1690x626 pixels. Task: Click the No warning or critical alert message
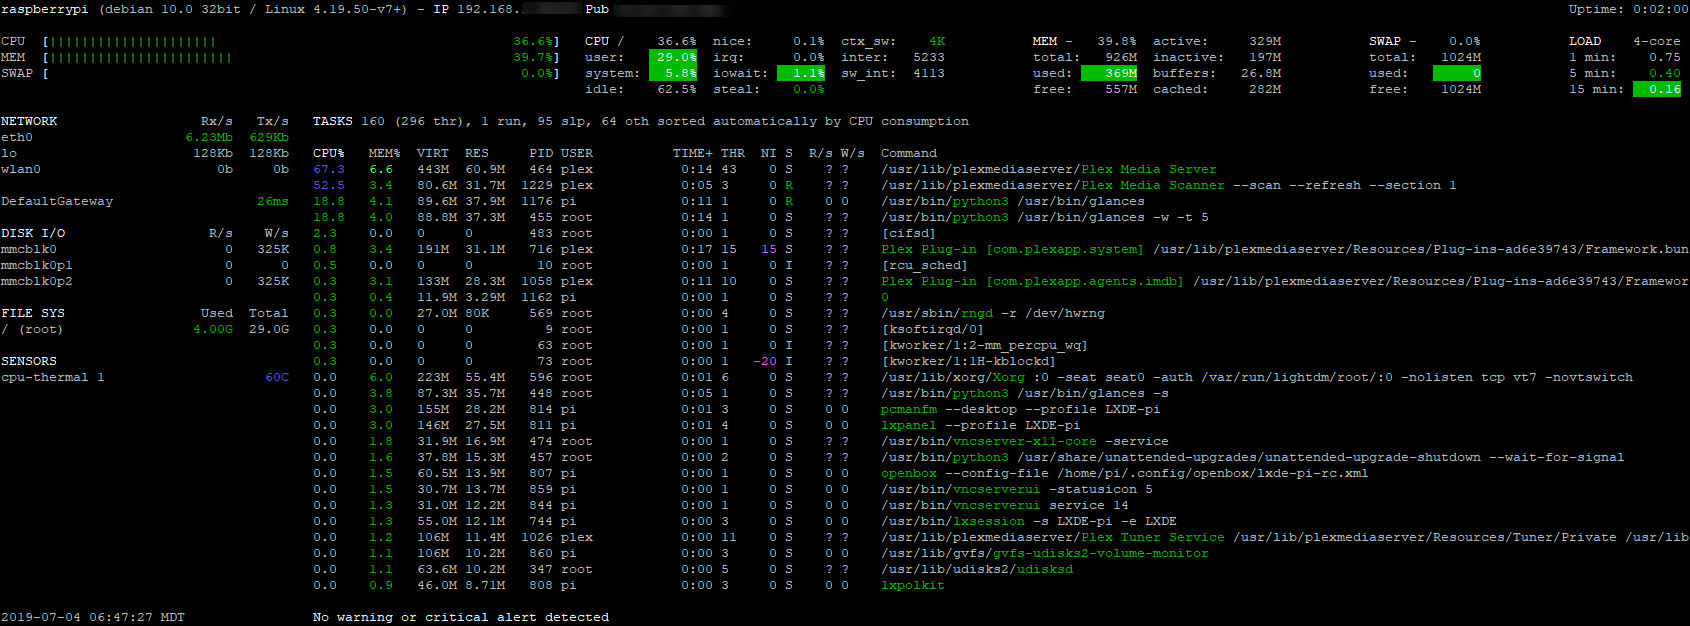461,618
